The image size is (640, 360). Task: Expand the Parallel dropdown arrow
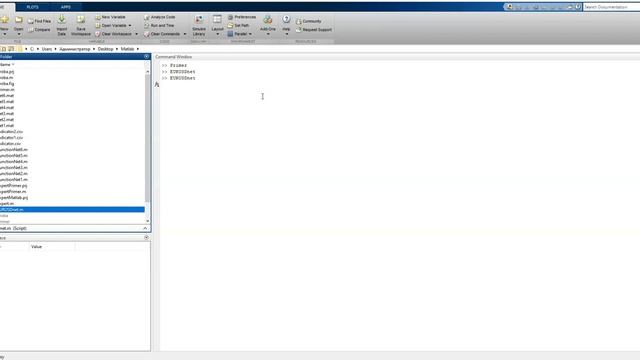pyautogui.click(x=250, y=34)
